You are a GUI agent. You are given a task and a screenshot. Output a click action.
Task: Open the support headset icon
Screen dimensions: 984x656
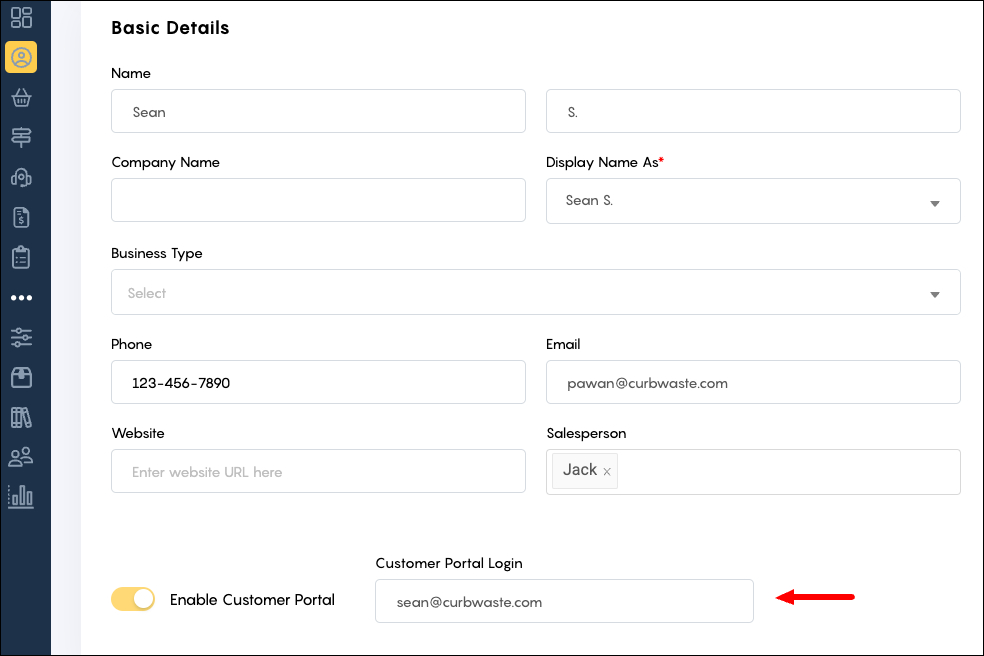tap(22, 177)
